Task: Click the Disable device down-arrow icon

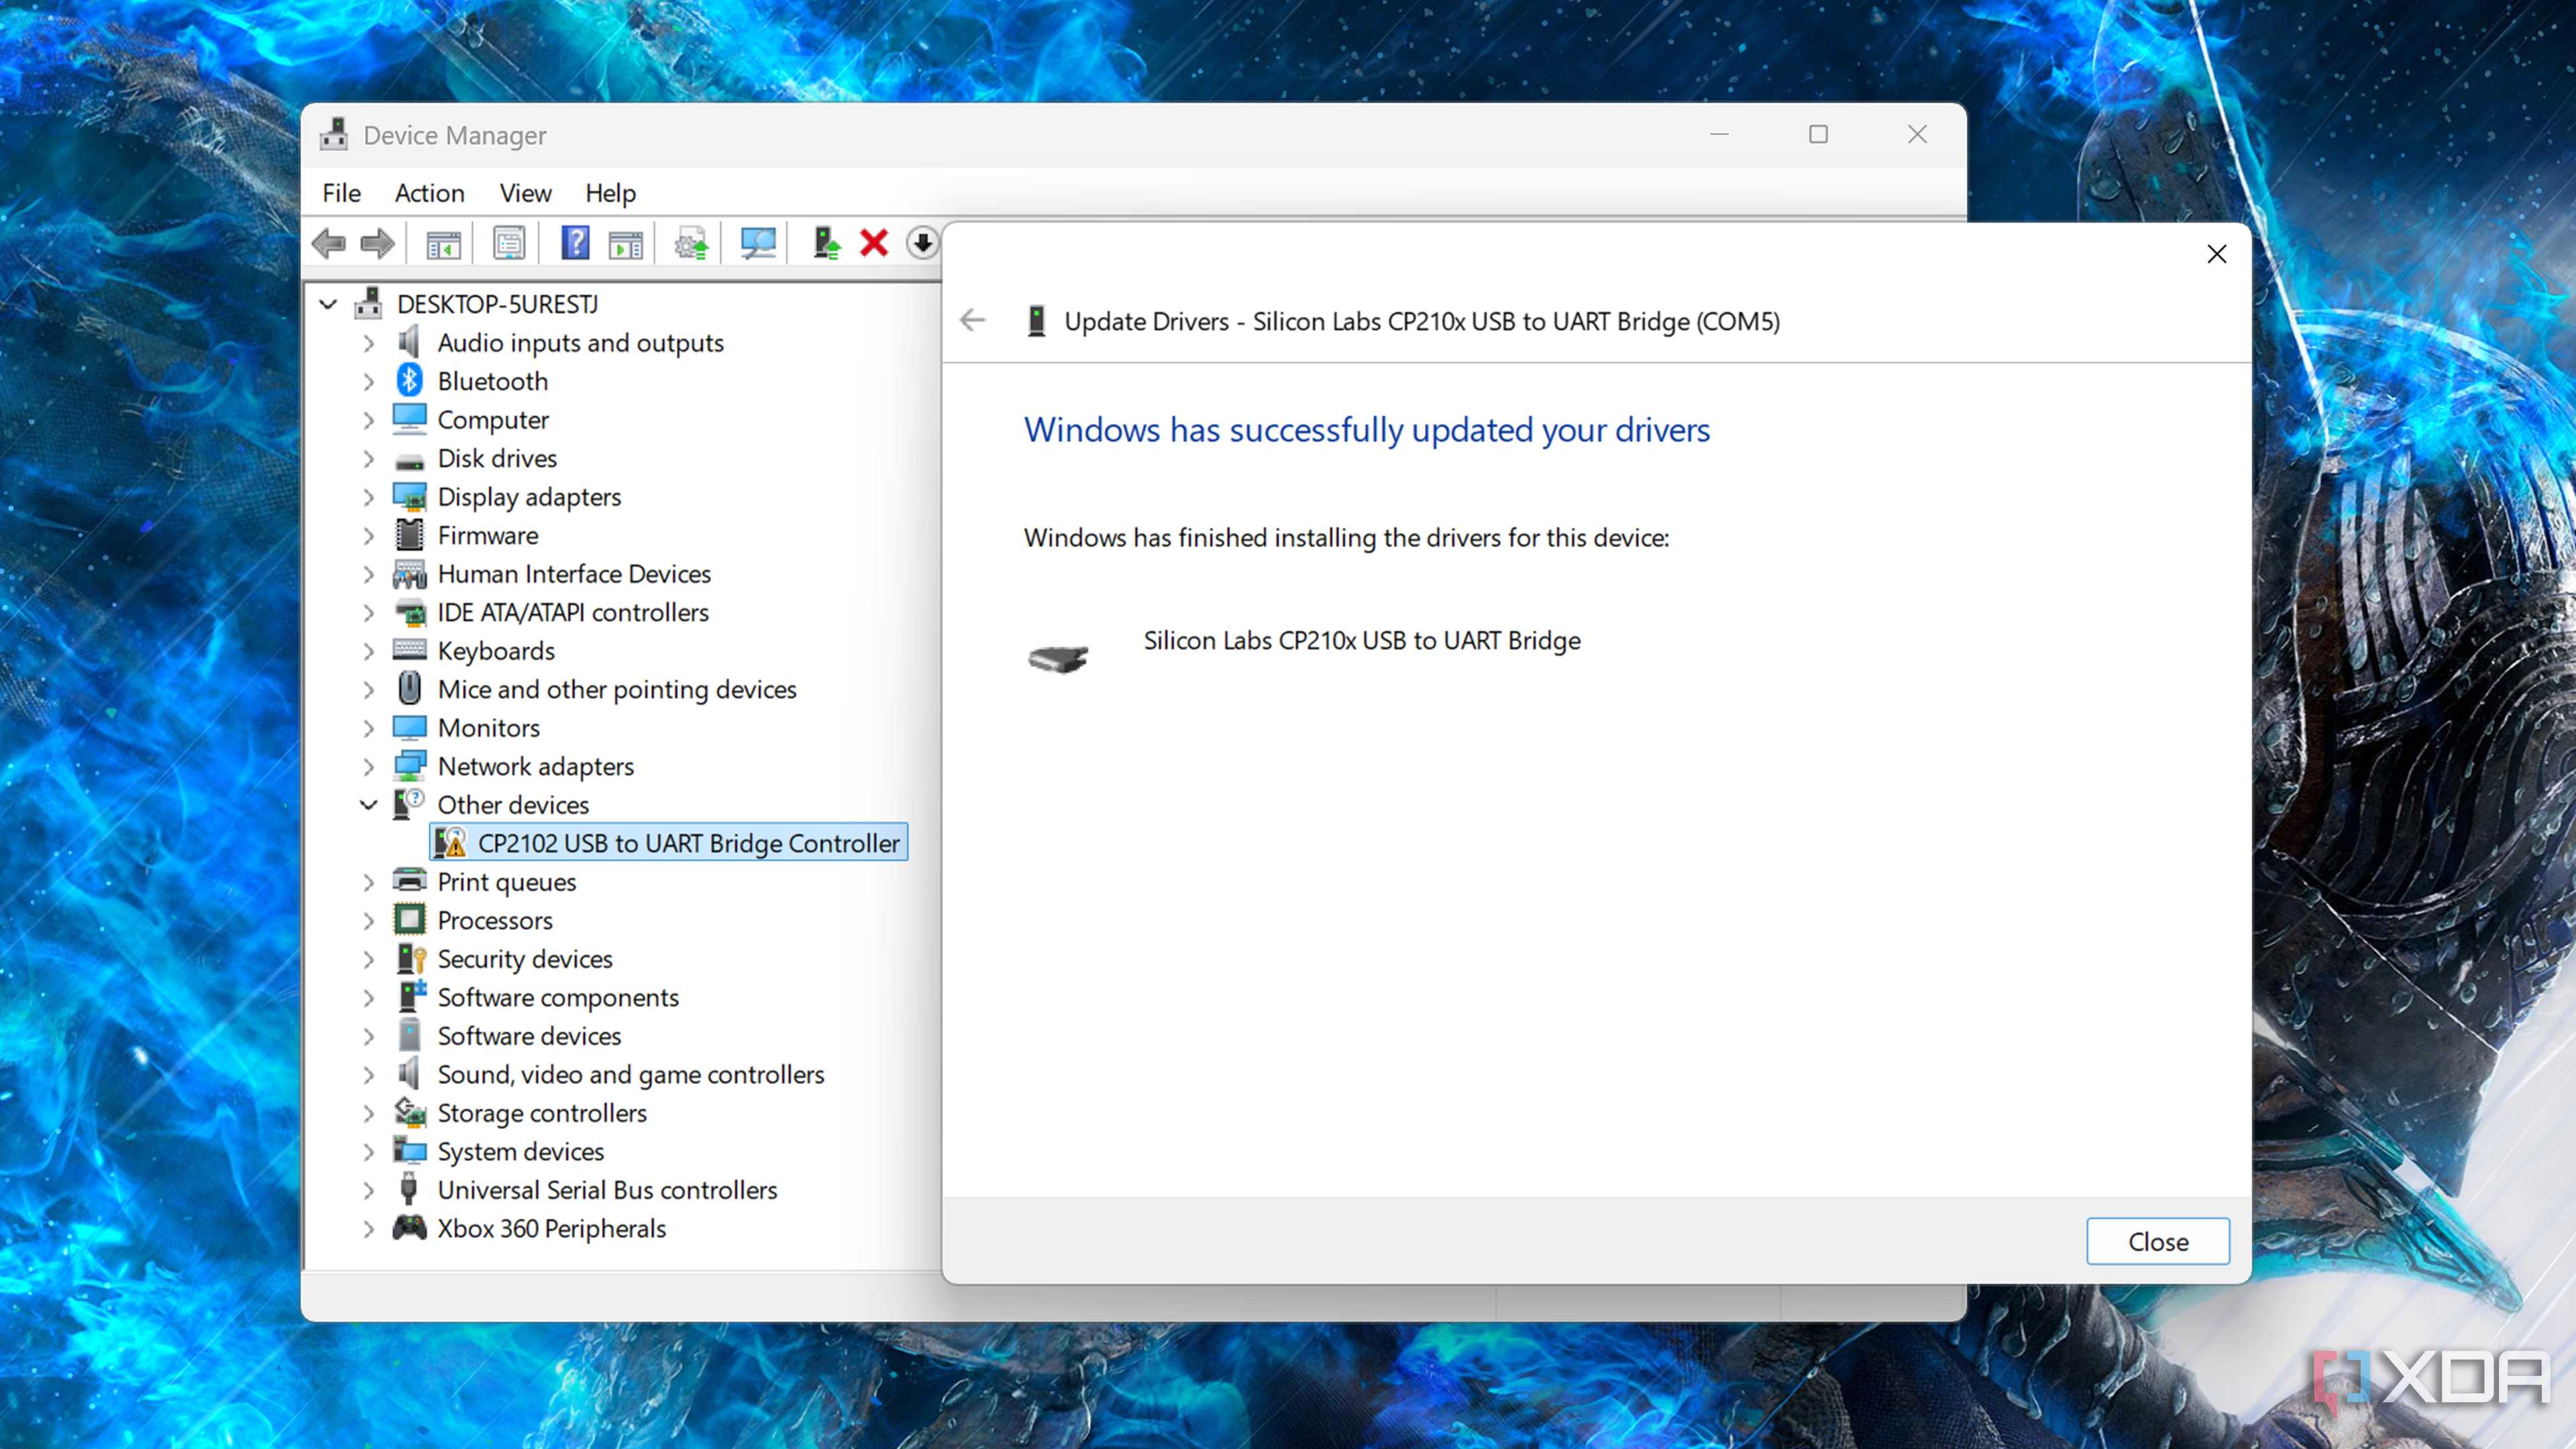Action: [x=922, y=243]
